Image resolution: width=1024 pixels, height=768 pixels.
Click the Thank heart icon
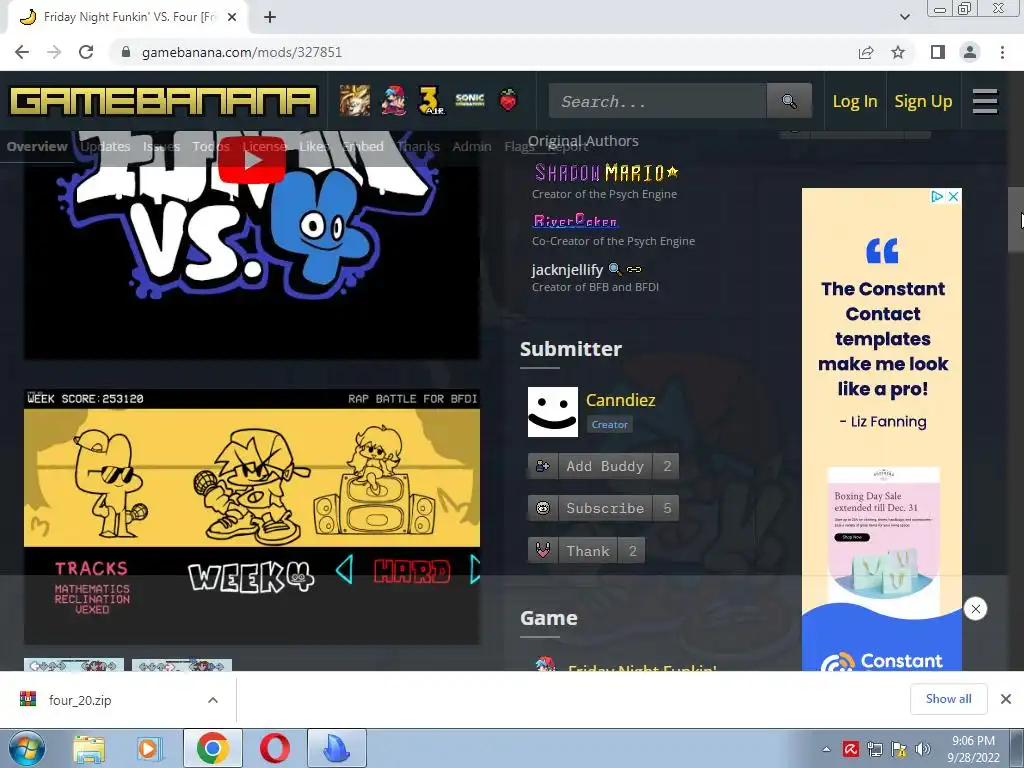tap(543, 551)
